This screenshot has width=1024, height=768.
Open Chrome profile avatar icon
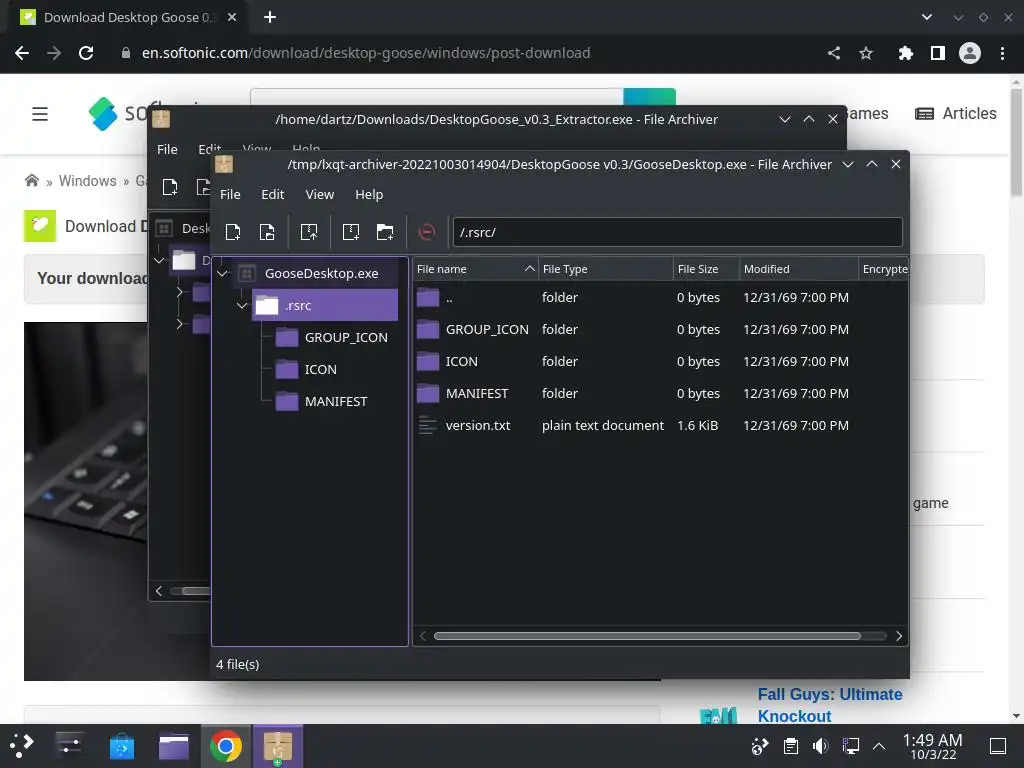pos(970,53)
